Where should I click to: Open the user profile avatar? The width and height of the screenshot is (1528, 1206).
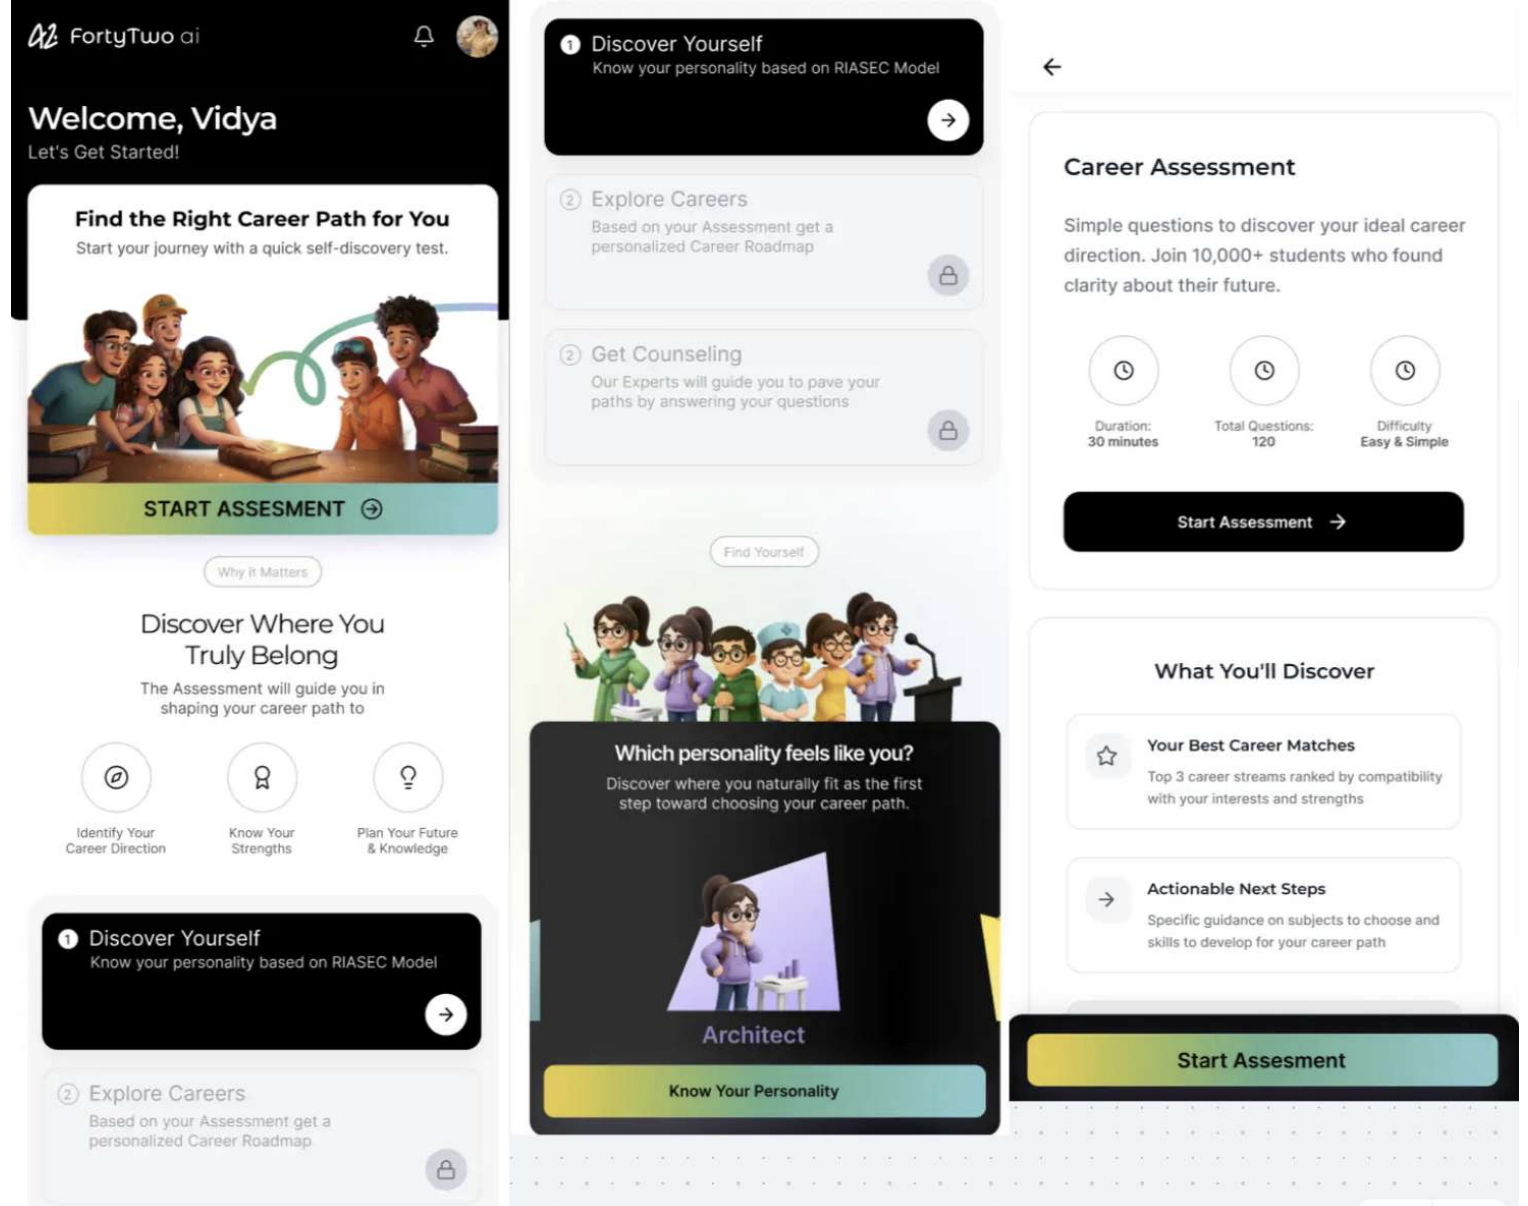pos(477,37)
